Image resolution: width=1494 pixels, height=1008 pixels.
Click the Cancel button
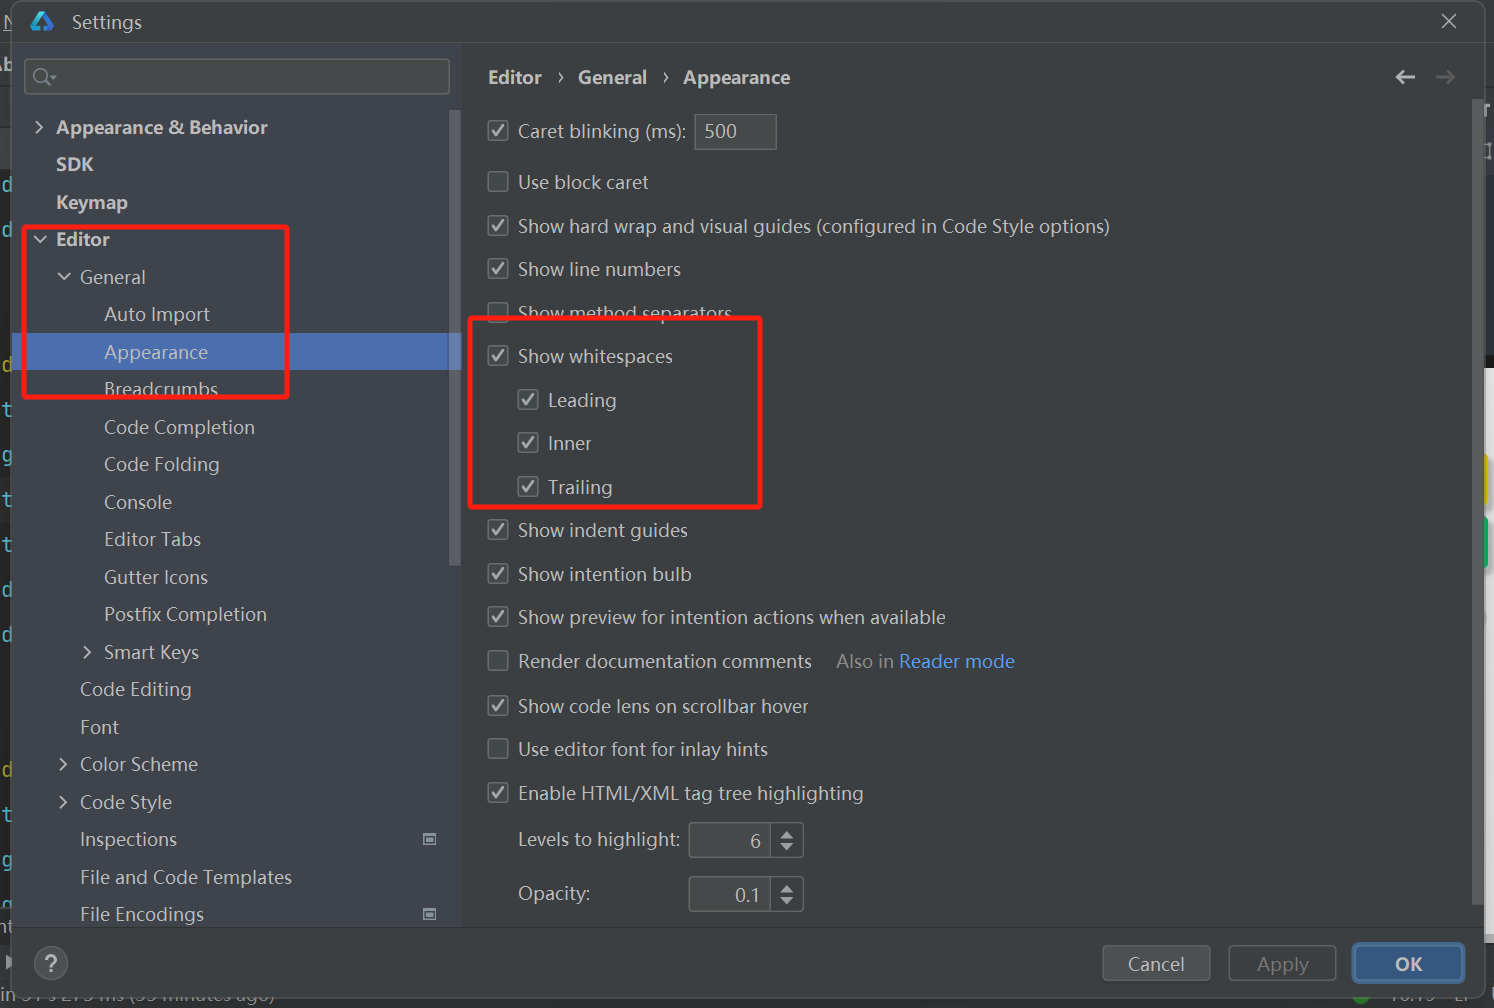click(x=1156, y=964)
